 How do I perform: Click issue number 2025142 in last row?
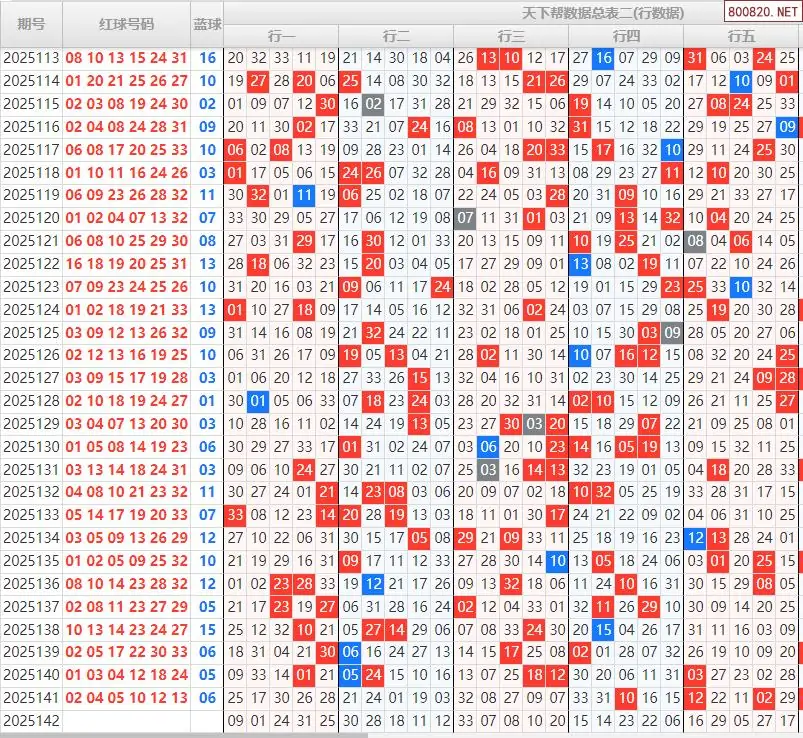coord(31,720)
